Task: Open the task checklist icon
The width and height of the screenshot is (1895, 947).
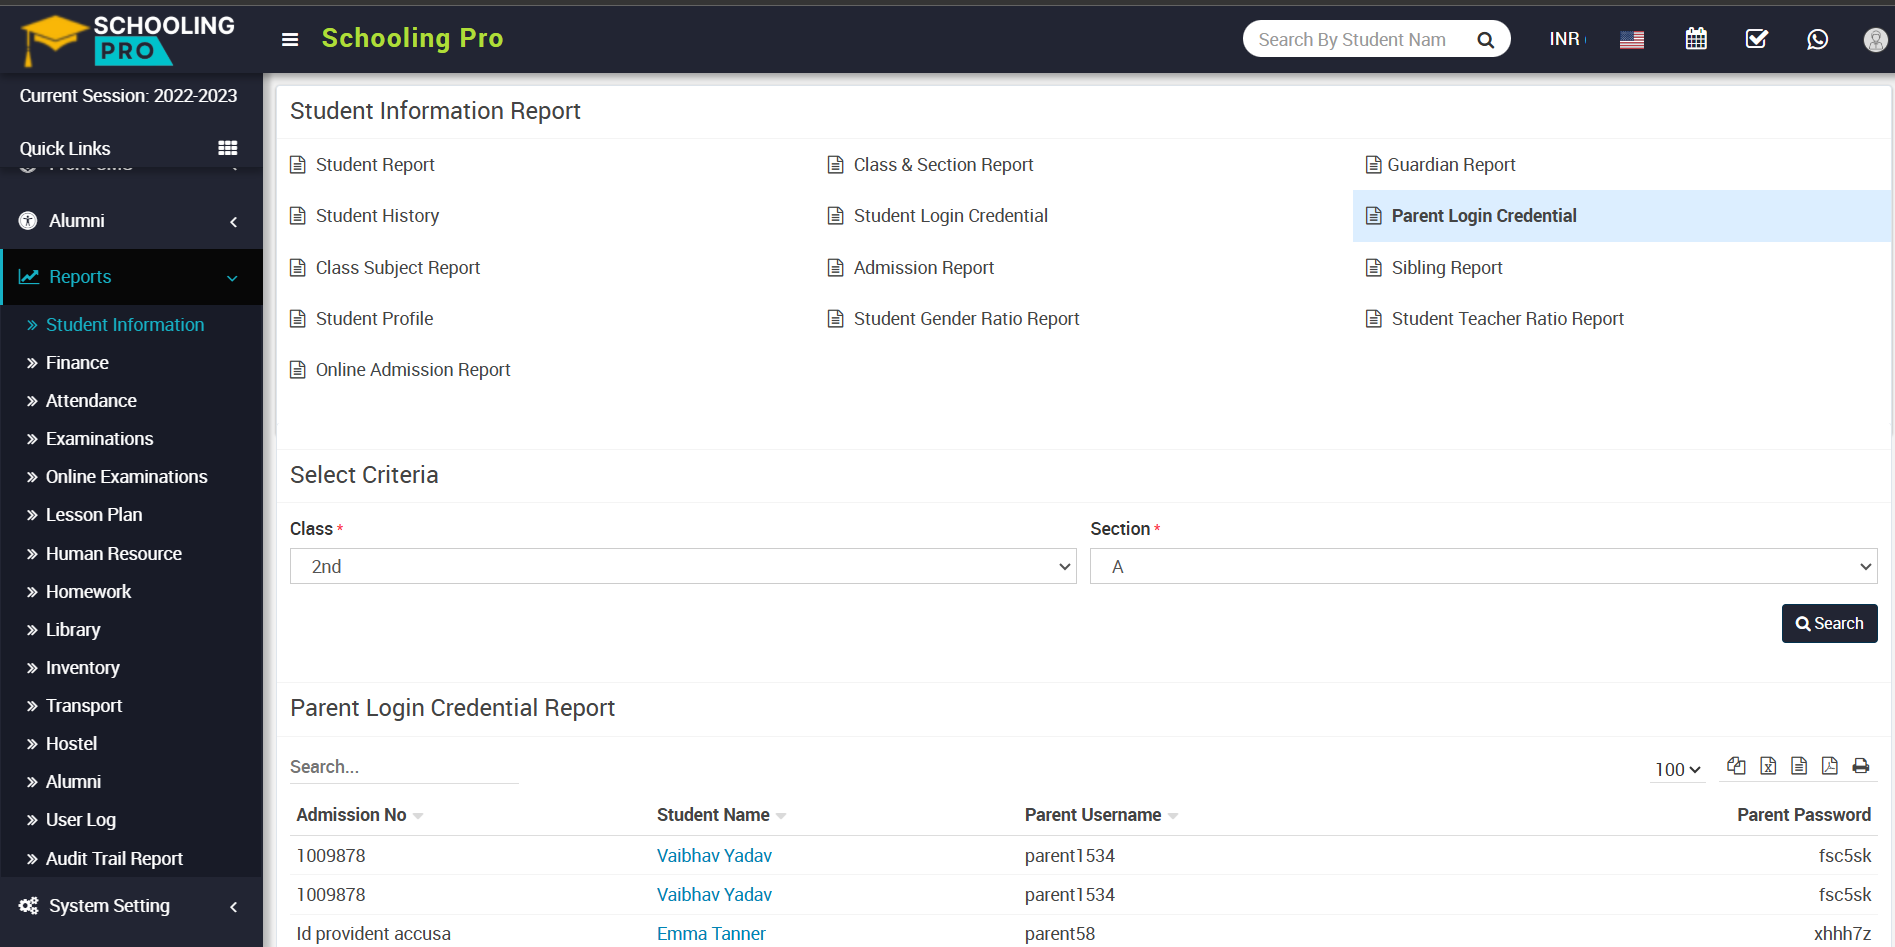Action: pyautogui.click(x=1756, y=39)
